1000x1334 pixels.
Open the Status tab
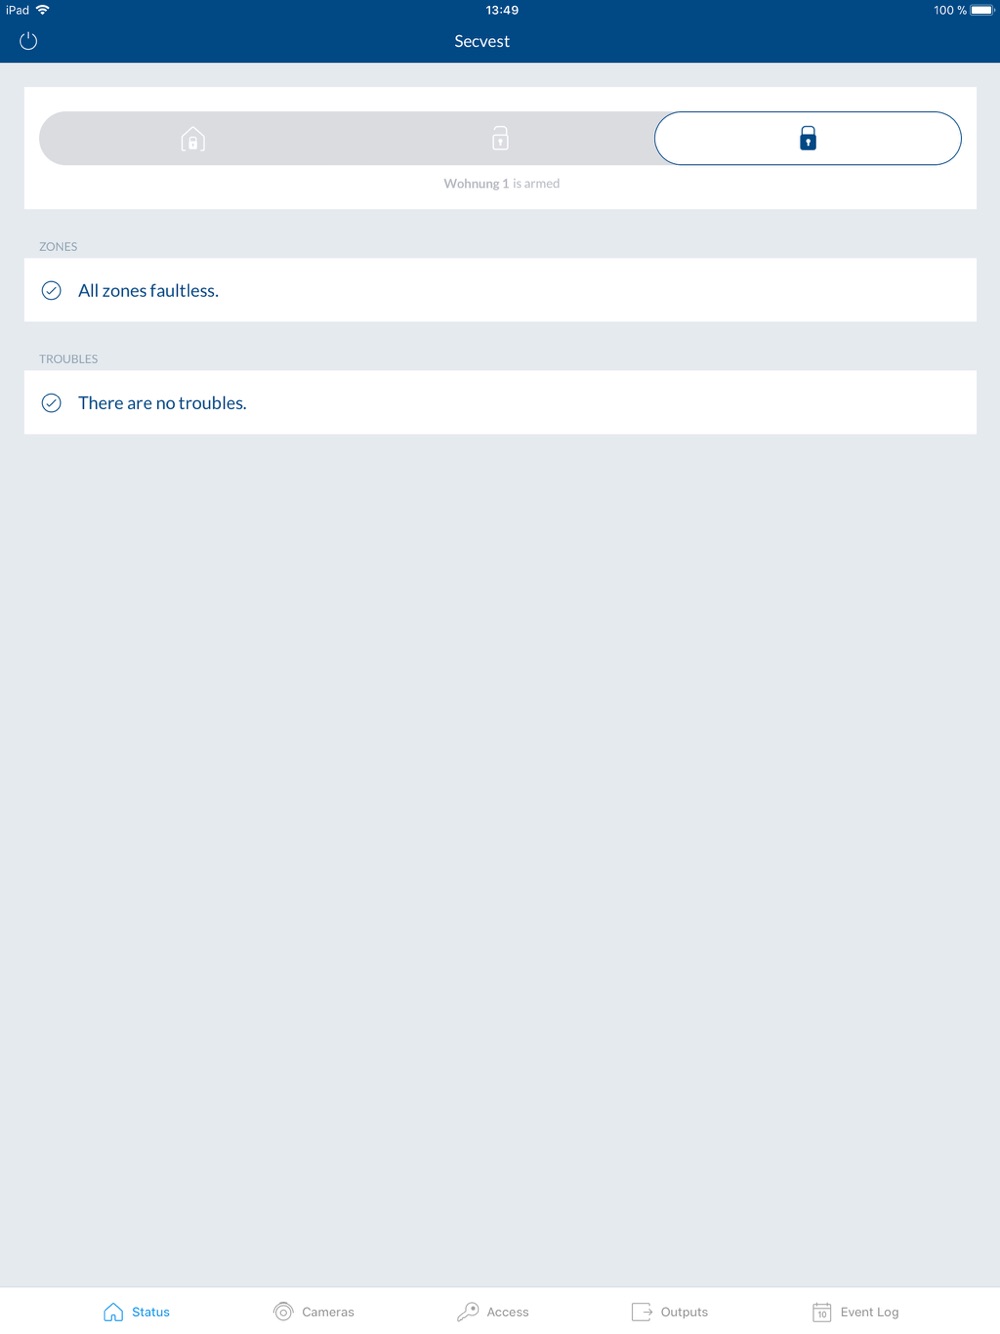point(137,1311)
